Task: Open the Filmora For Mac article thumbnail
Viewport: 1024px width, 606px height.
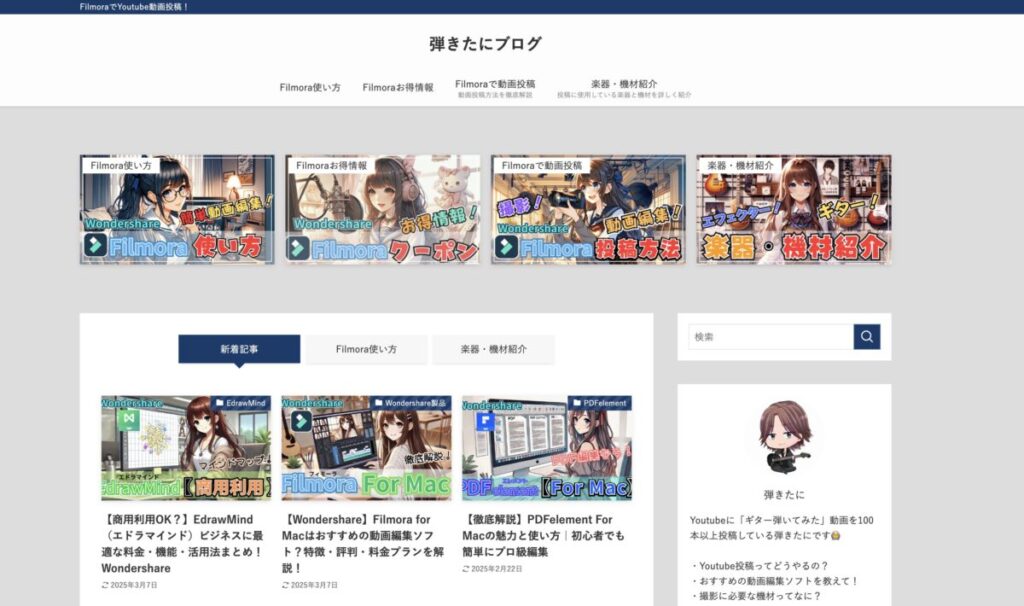Action: point(366,448)
